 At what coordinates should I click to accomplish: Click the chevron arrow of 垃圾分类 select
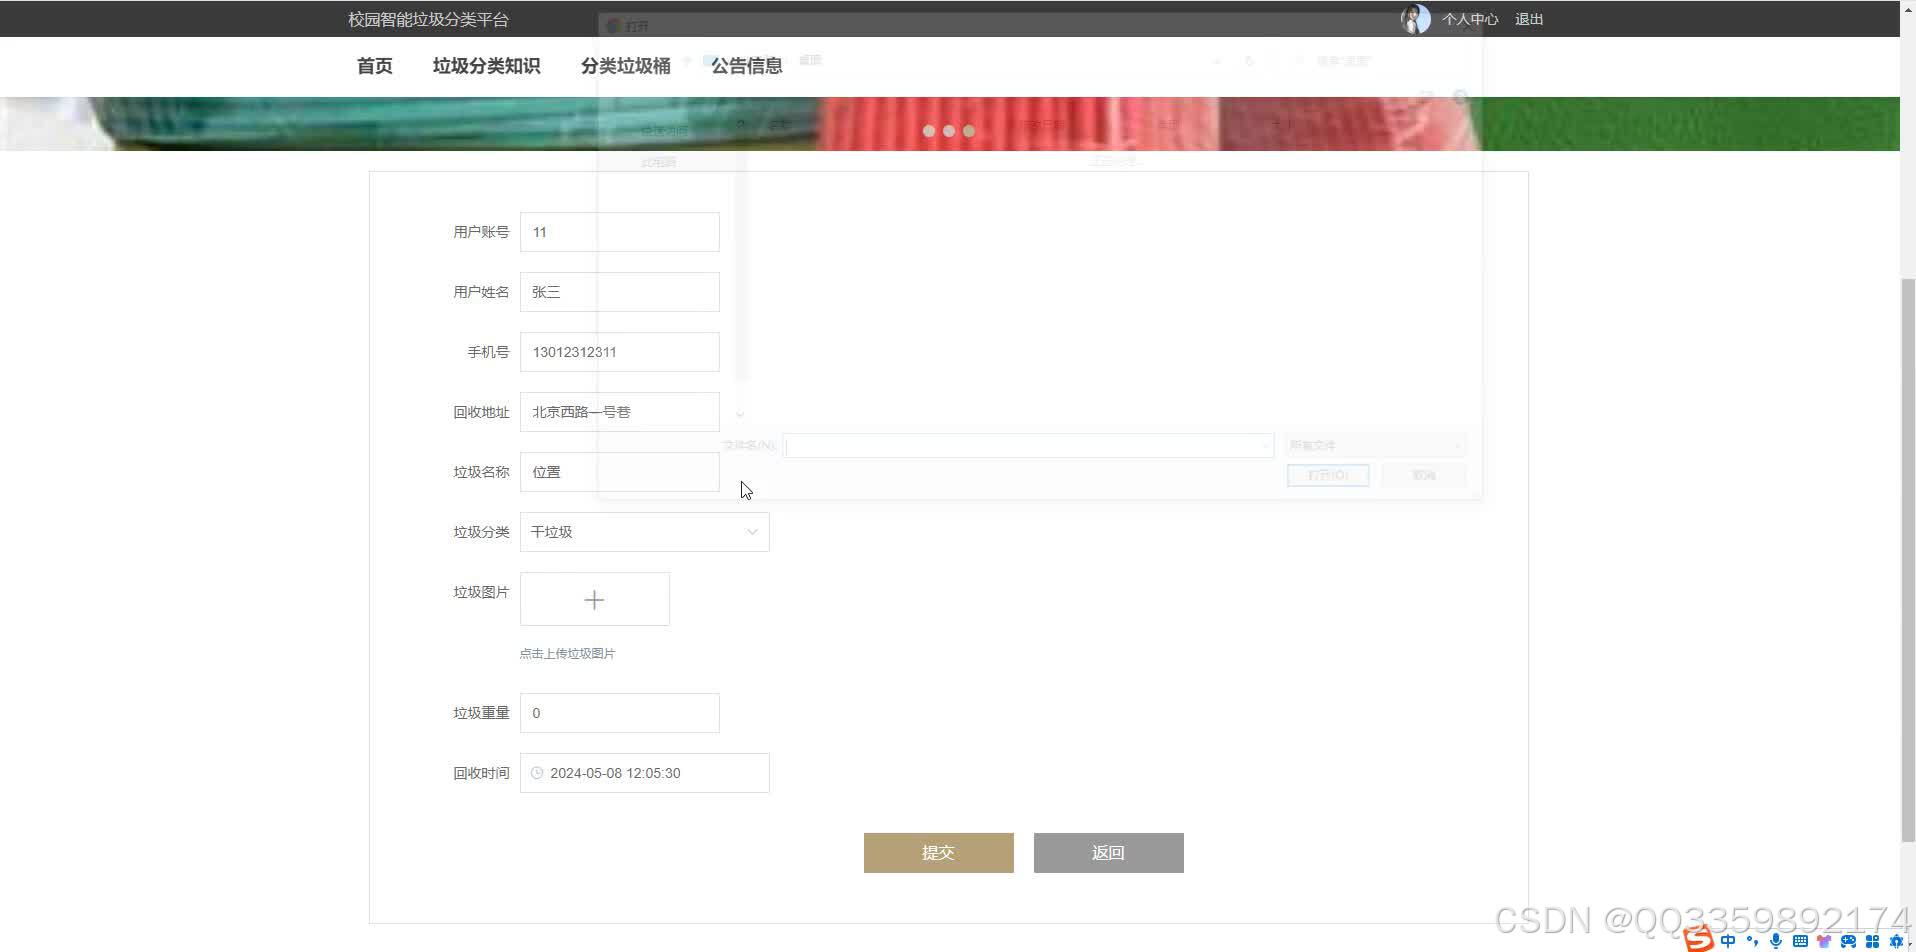pyautogui.click(x=752, y=532)
